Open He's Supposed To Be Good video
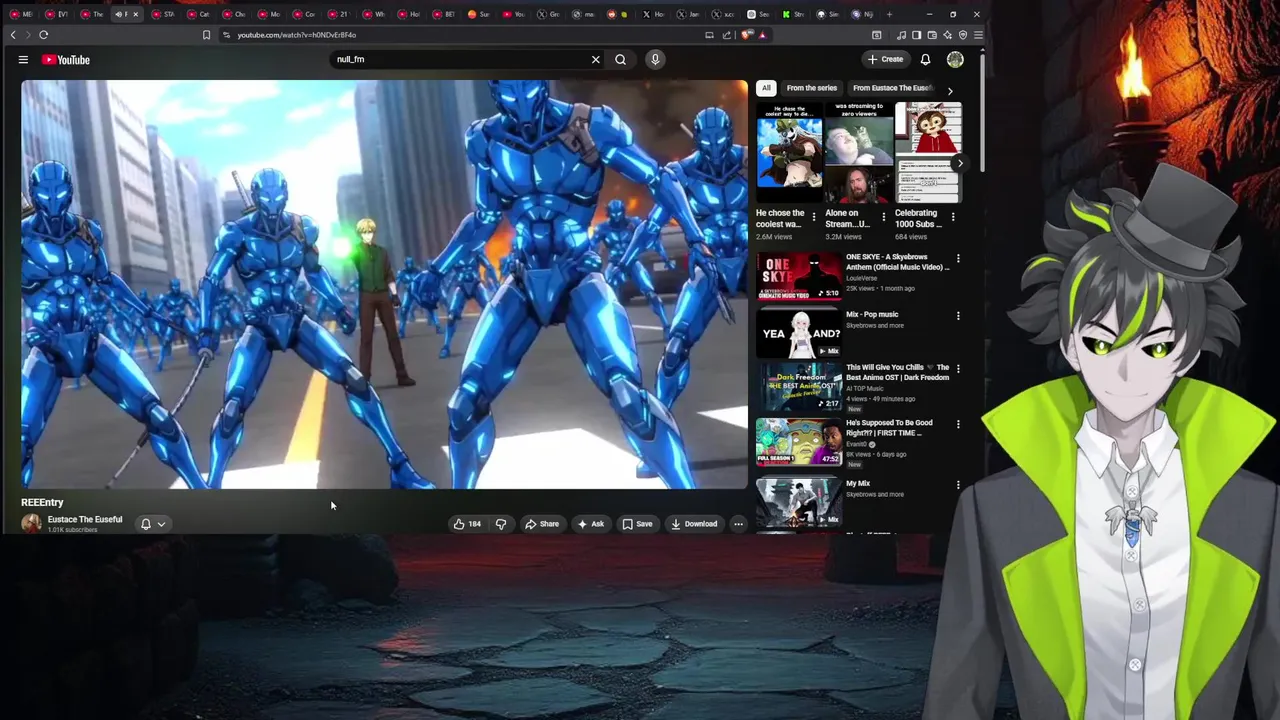1280x720 pixels. pyautogui.click(x=889, y=428)
